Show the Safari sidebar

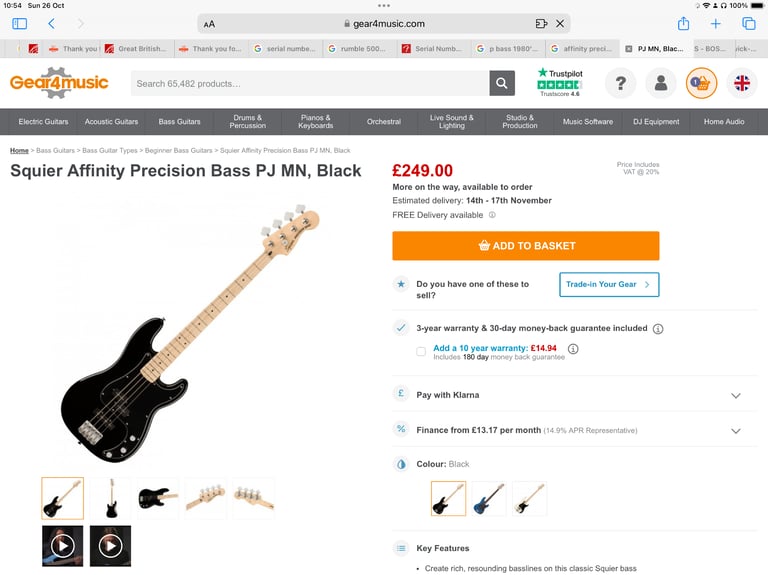(x=19, y=23)
